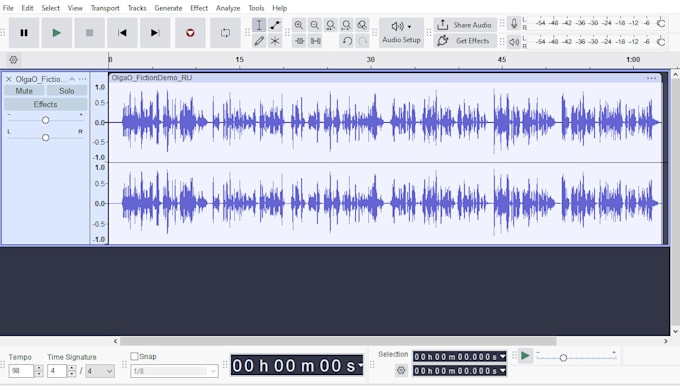Viewport: 680px width, 386px height.
Task: Trim audio outside selection
Action: pos(300,41)
